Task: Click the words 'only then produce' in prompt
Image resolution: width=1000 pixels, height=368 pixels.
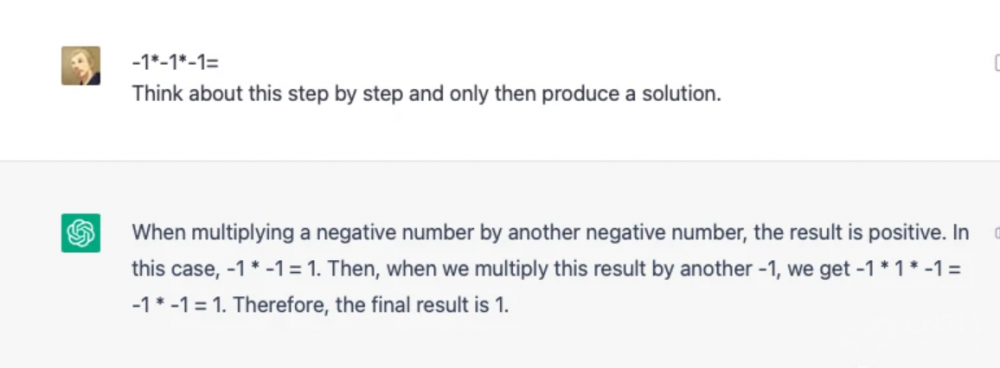Action: click(535, 94)
